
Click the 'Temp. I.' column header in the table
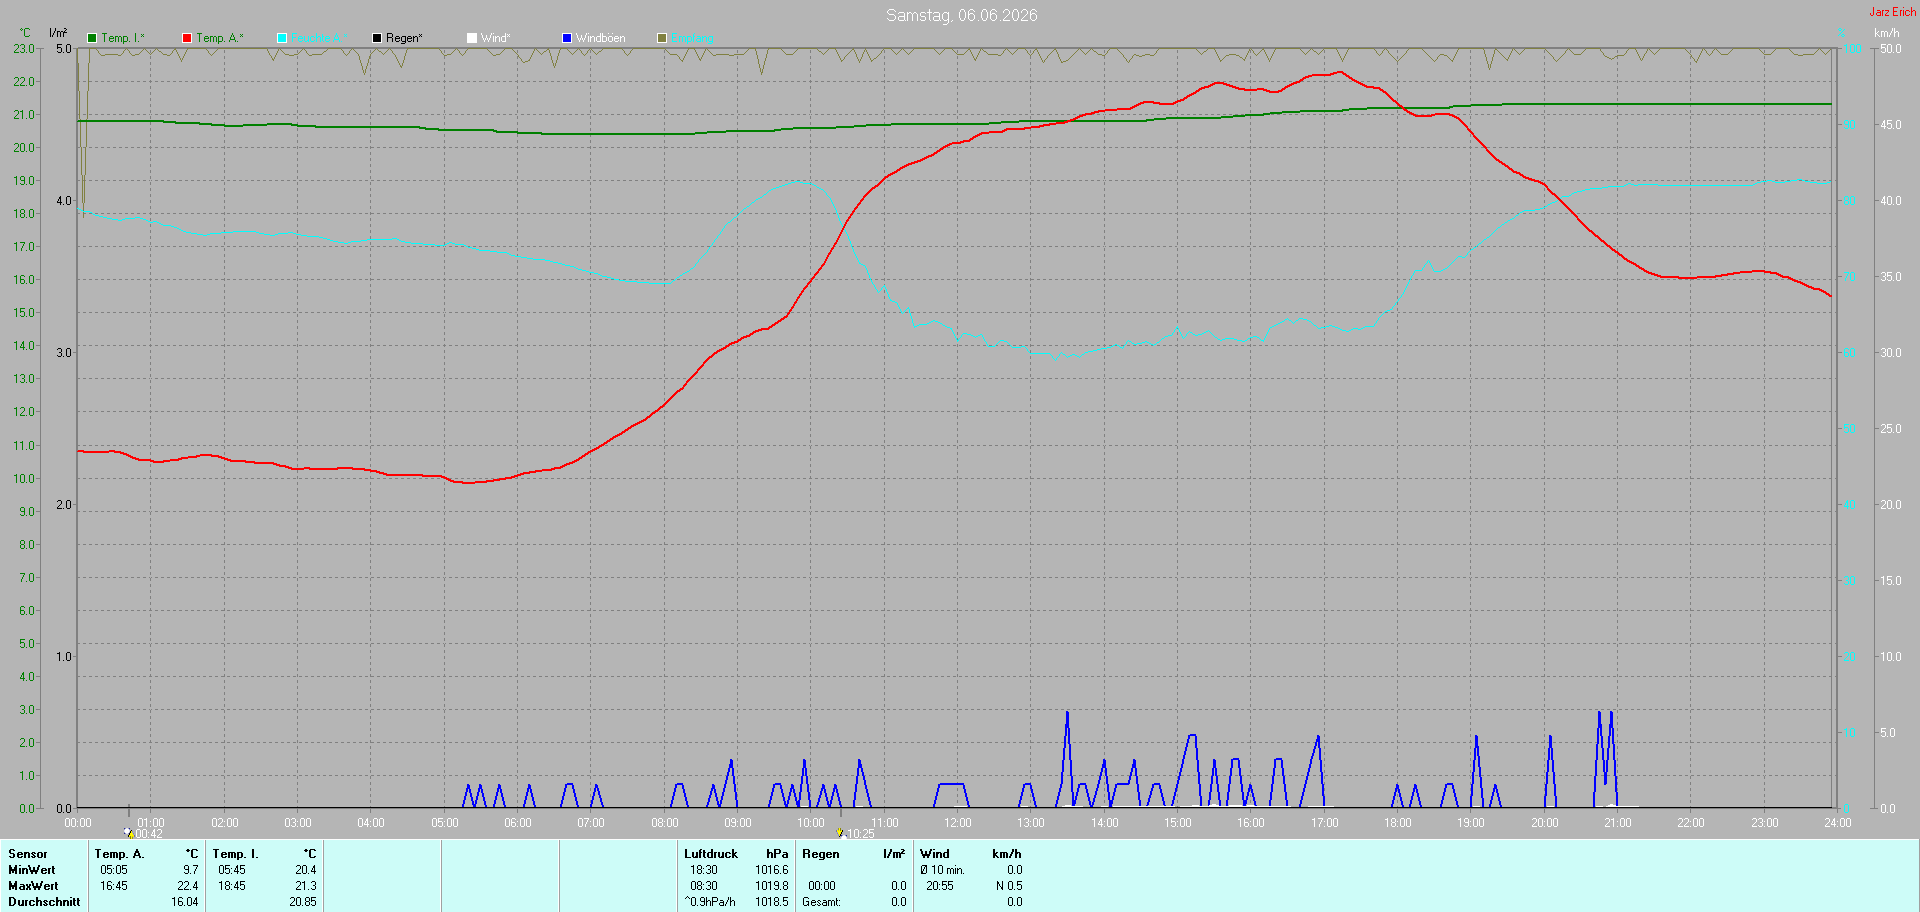click(x=235, y=854)
